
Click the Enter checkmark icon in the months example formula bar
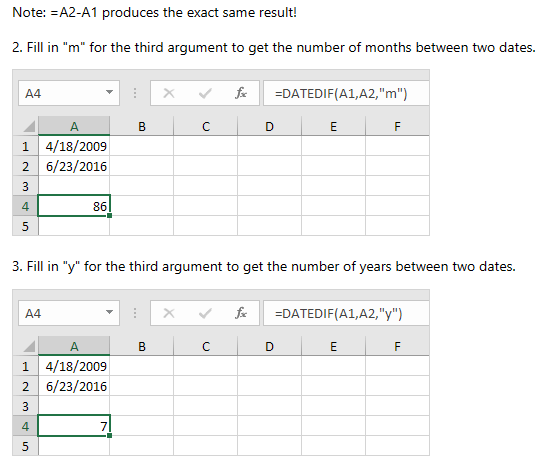point(205,93)
